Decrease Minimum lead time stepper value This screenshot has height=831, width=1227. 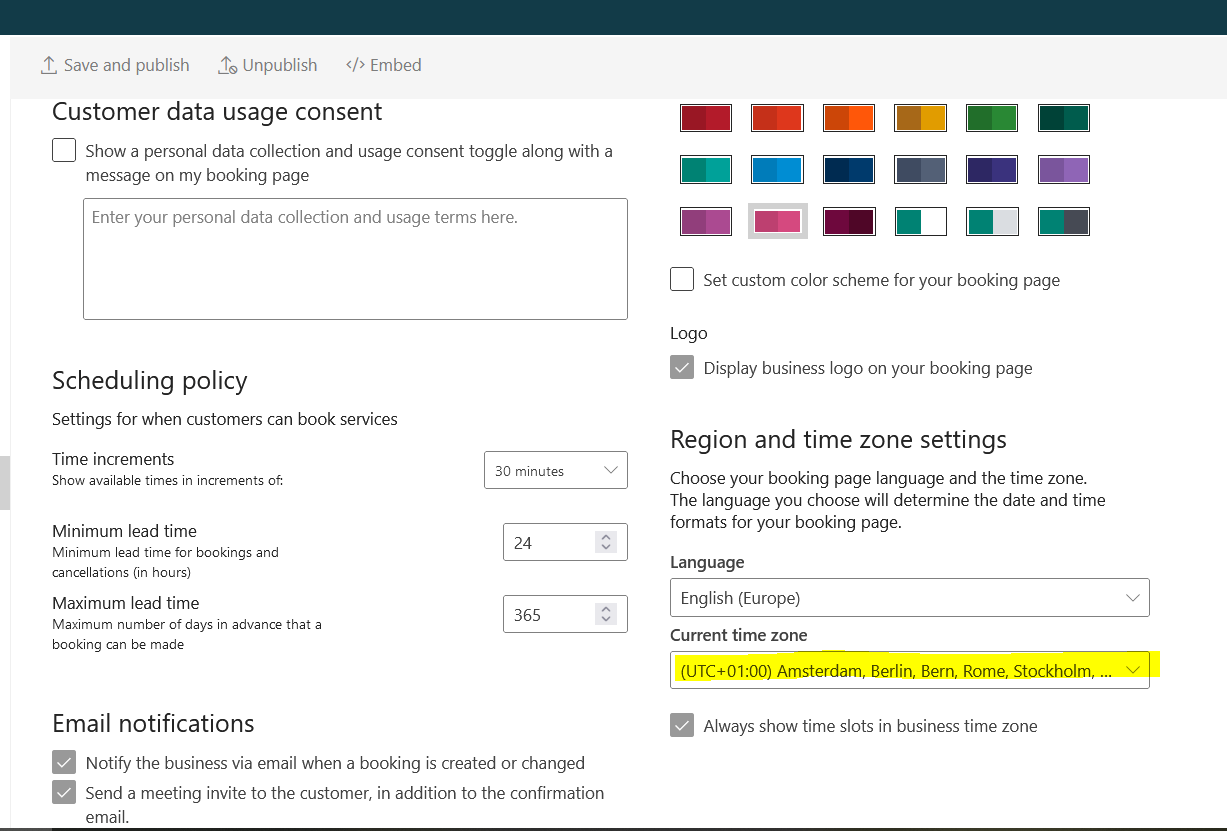605,548
